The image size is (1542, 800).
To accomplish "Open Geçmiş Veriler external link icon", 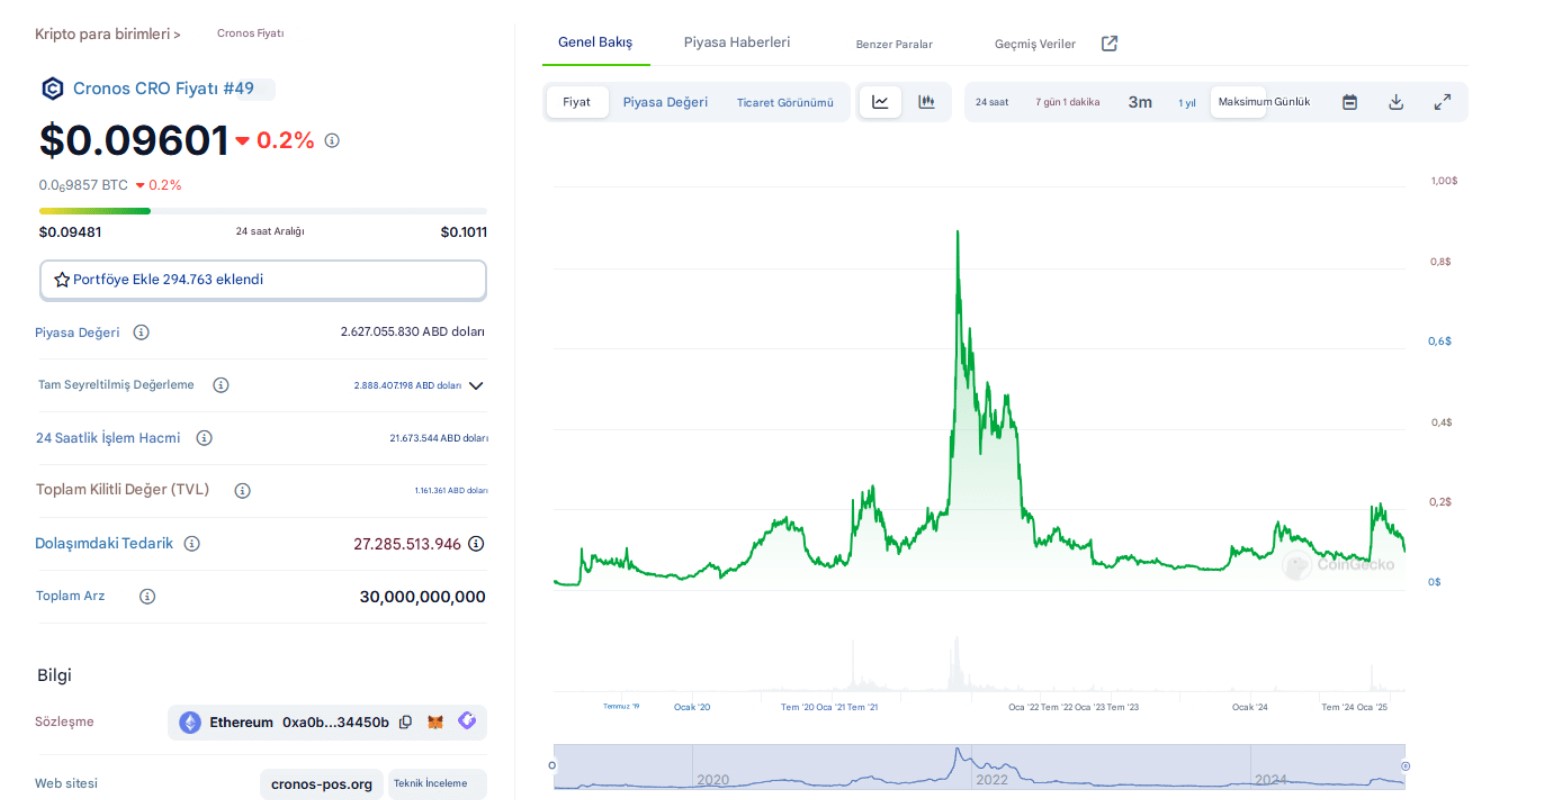I will point(1109,43).
